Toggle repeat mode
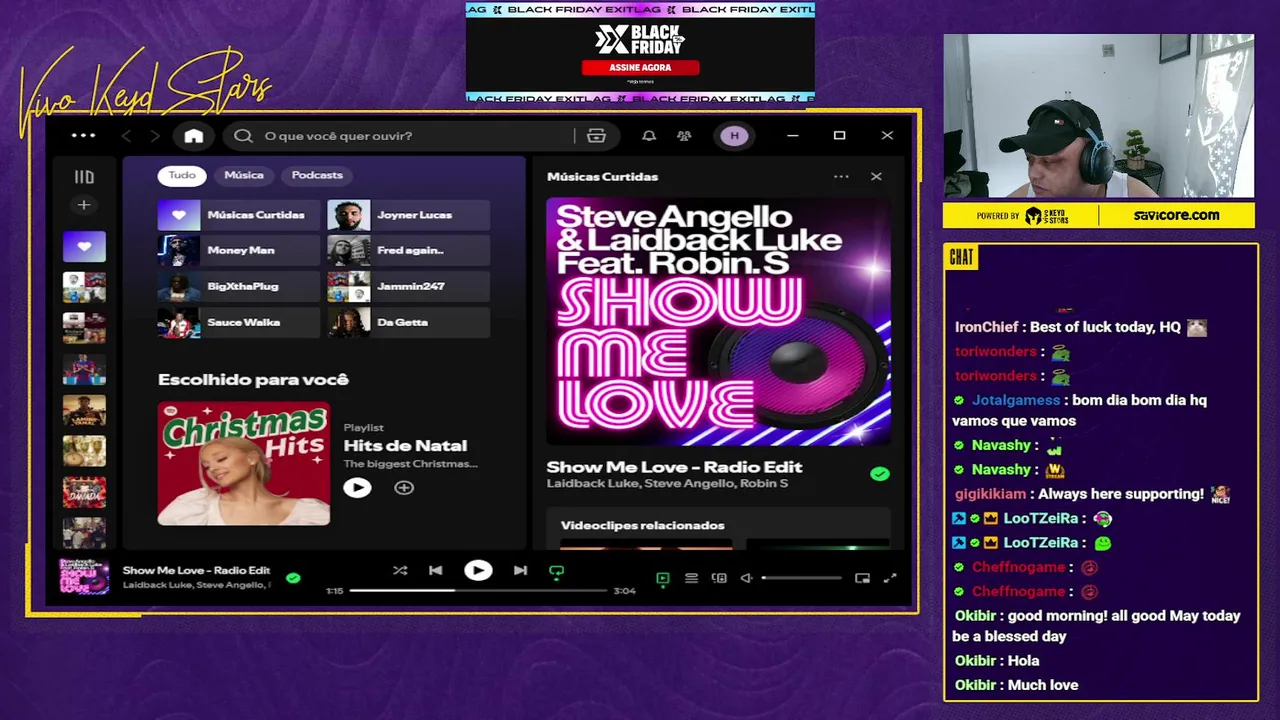 pos(557,571)
